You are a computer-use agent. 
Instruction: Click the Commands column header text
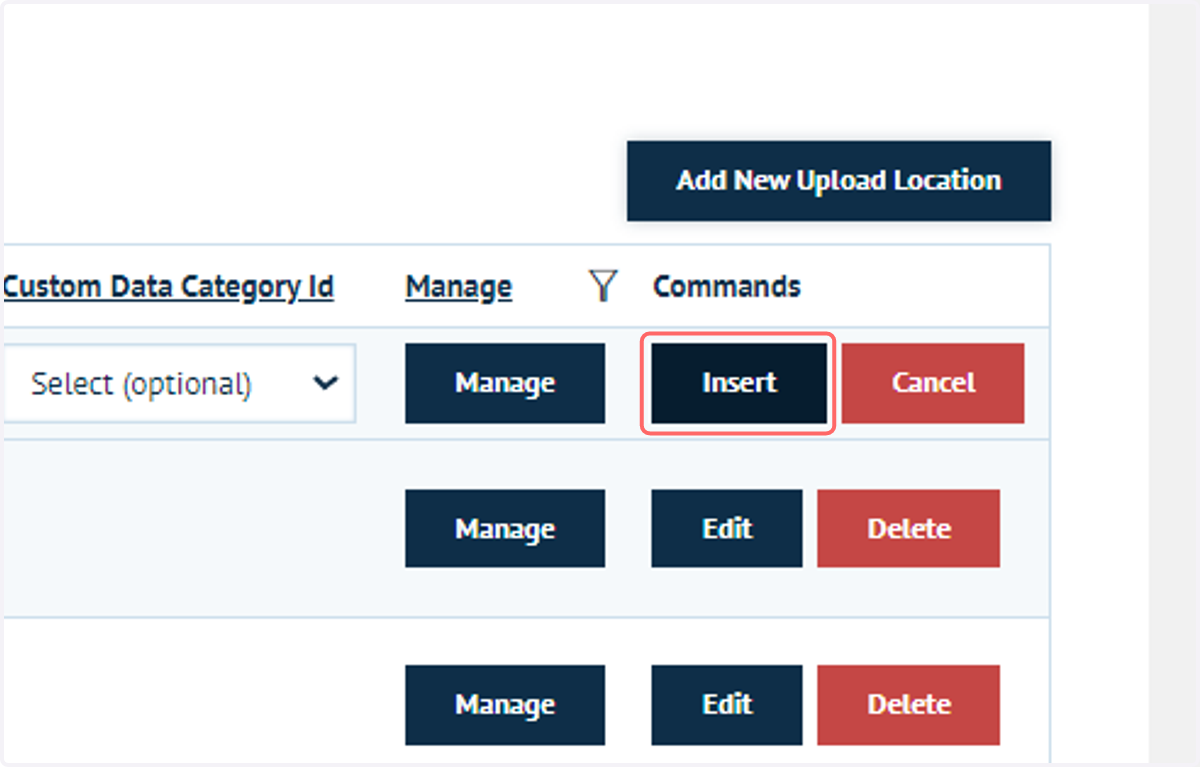click(x=727, y=287)
